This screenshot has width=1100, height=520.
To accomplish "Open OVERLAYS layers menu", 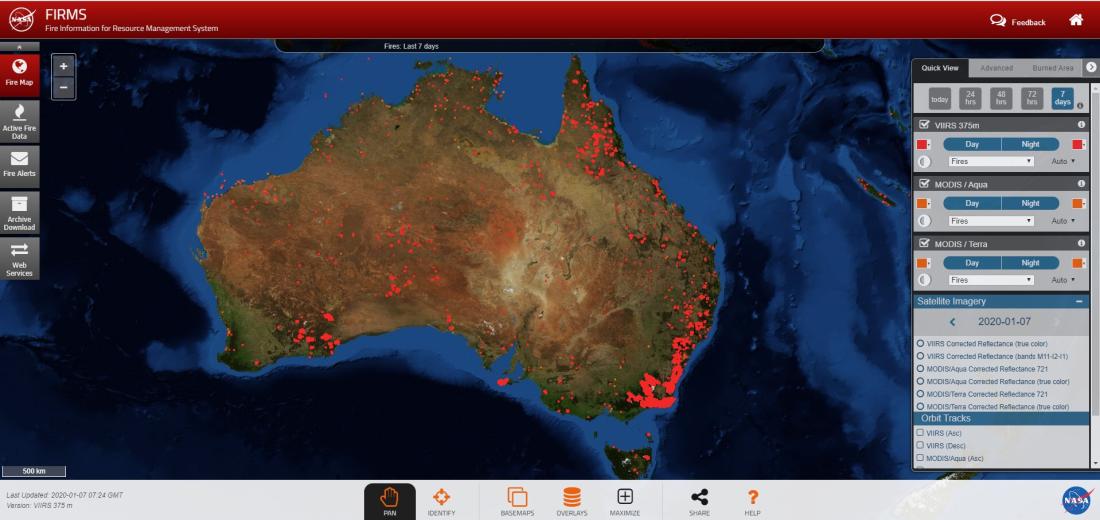I will [x=572, y=501].
